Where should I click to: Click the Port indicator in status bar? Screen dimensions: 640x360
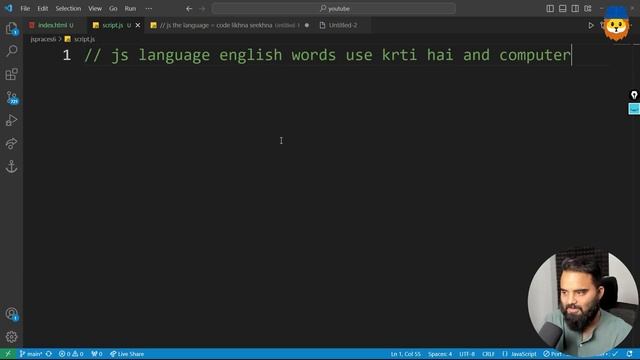[552, 354]
